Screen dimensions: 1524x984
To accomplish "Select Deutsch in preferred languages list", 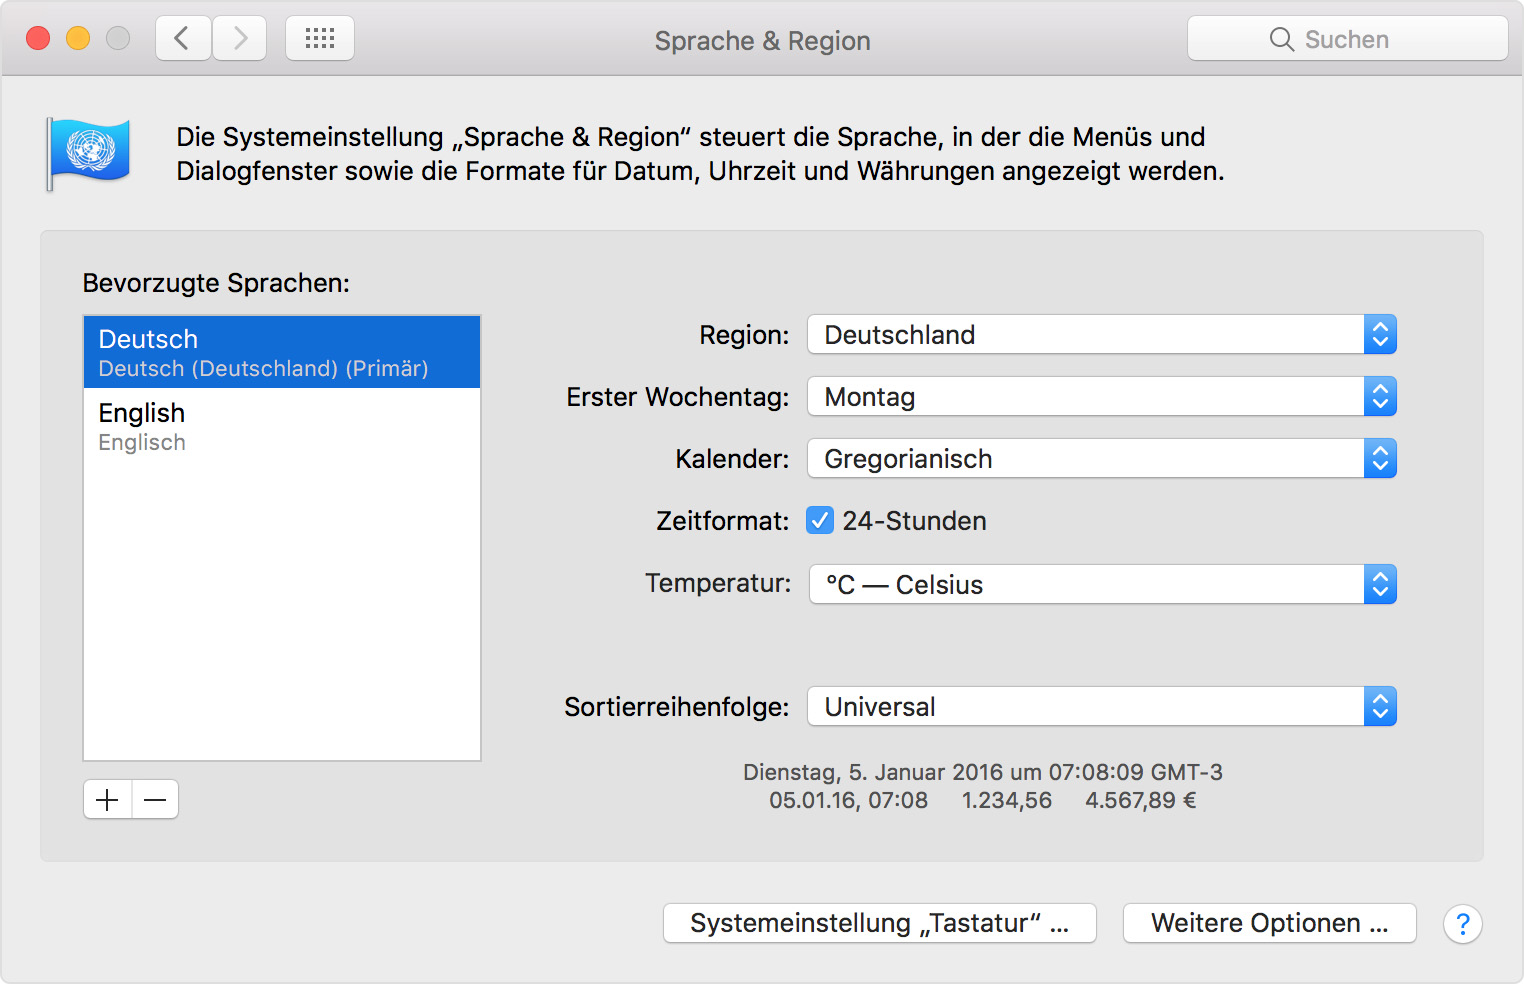I will tap(282, 352).
